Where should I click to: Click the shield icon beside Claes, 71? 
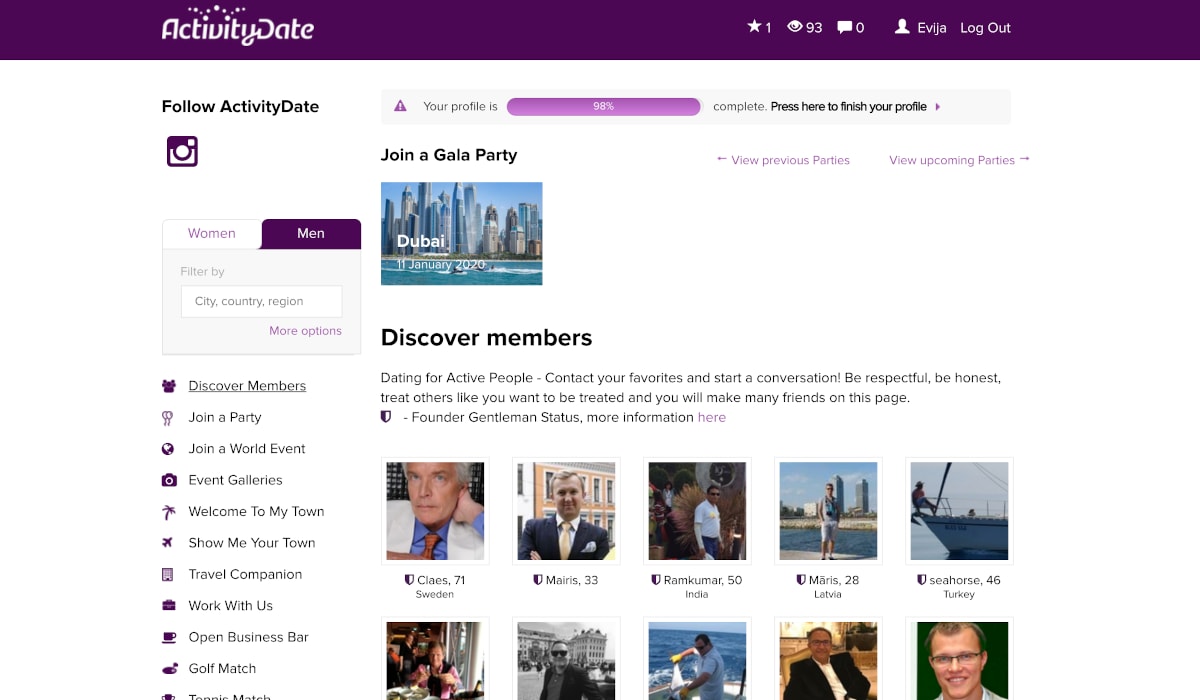point(409,580)
